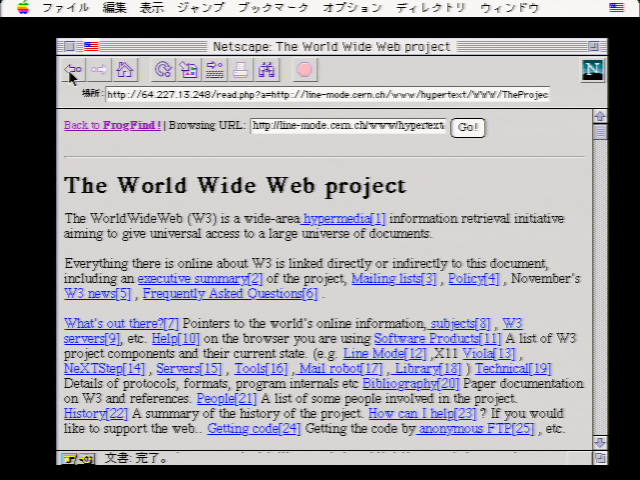Open the subjects[8] link
640x480 pixels.
pos(460,324)
